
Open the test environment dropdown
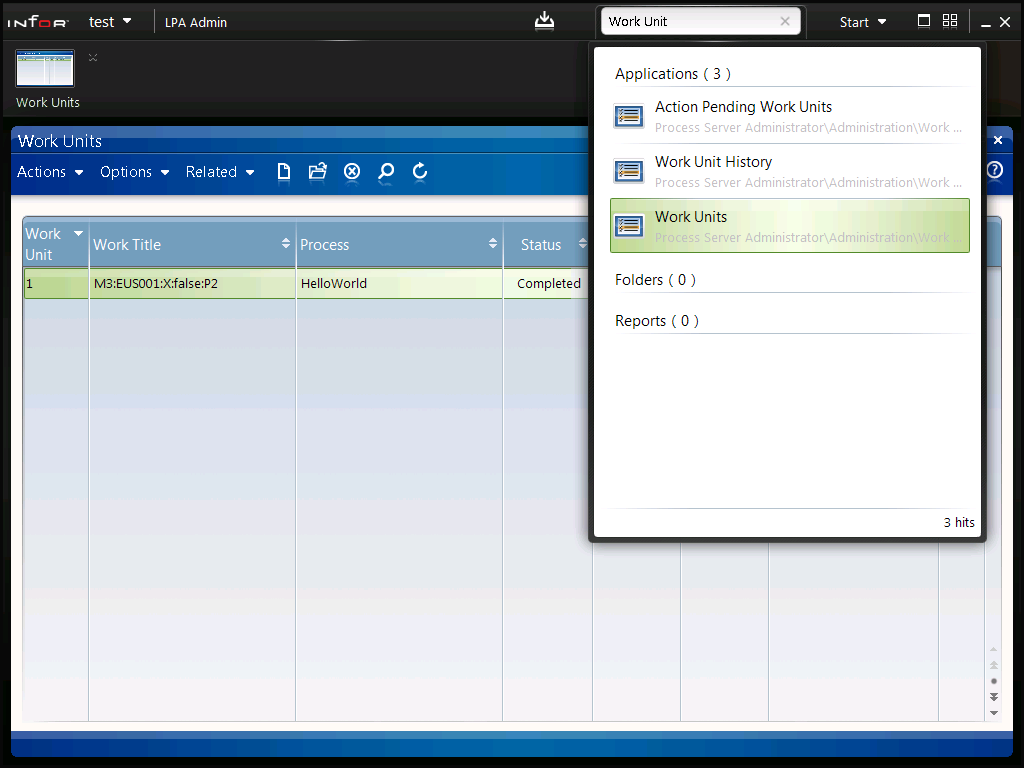(x=110, y=22)
